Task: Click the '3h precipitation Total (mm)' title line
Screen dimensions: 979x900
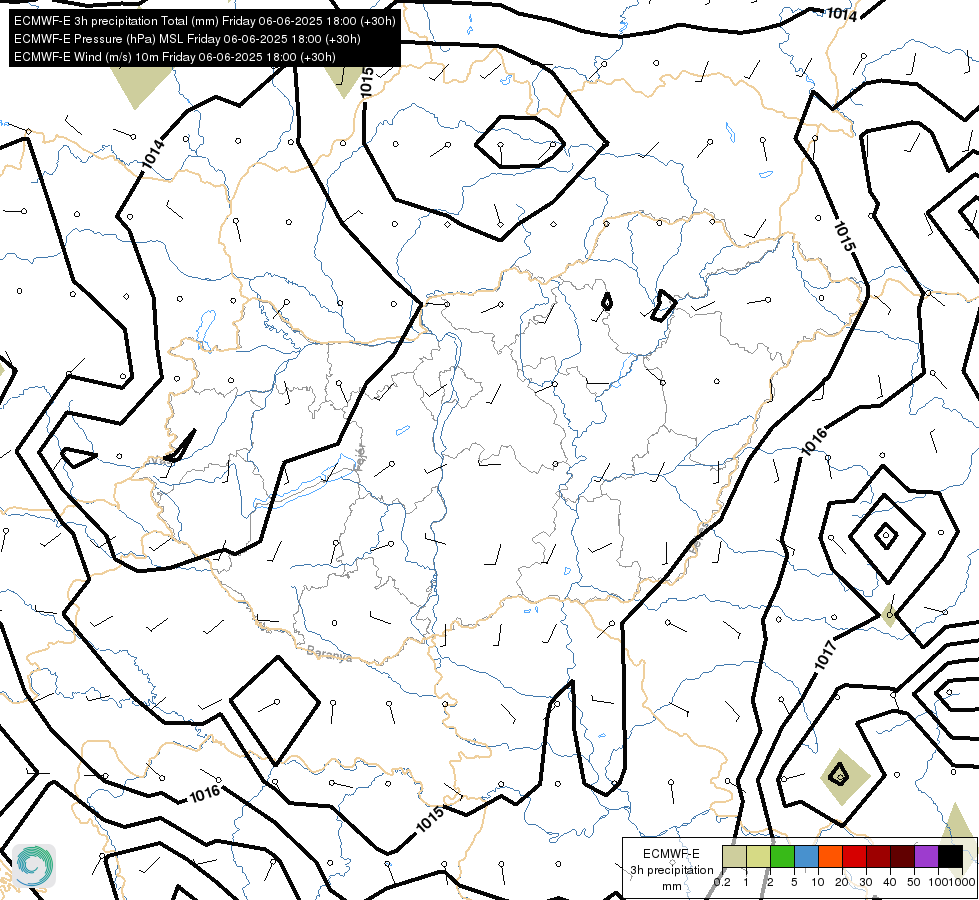Action: coord(205,21)
